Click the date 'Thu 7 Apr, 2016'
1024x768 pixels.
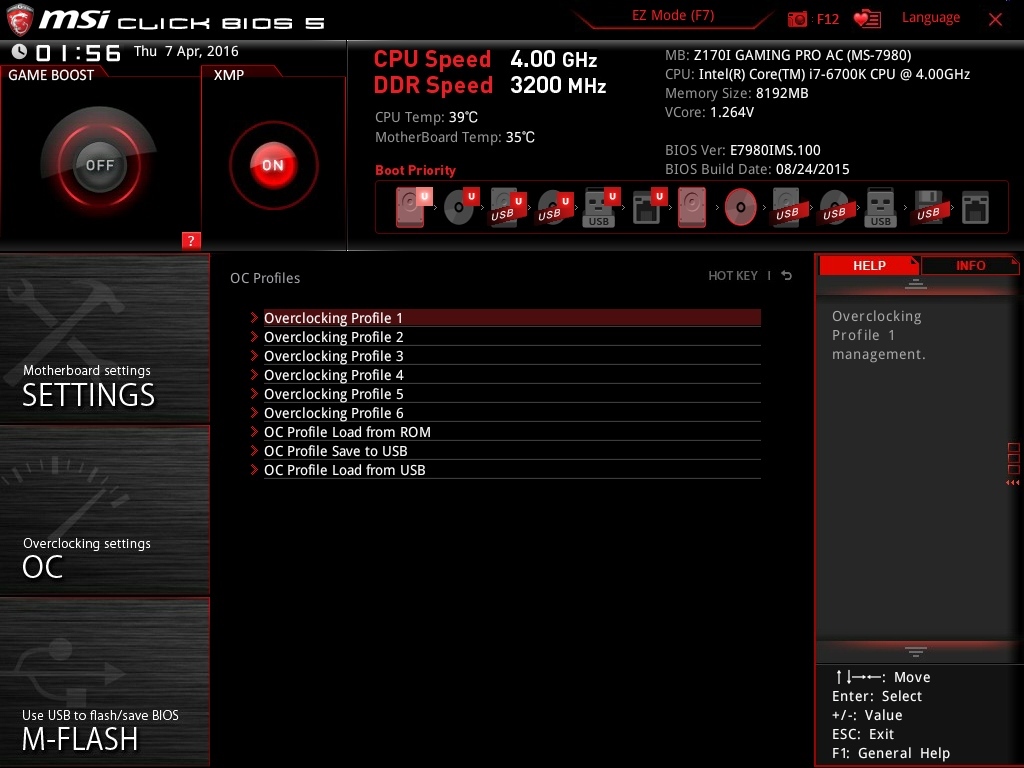click(186, 52)
